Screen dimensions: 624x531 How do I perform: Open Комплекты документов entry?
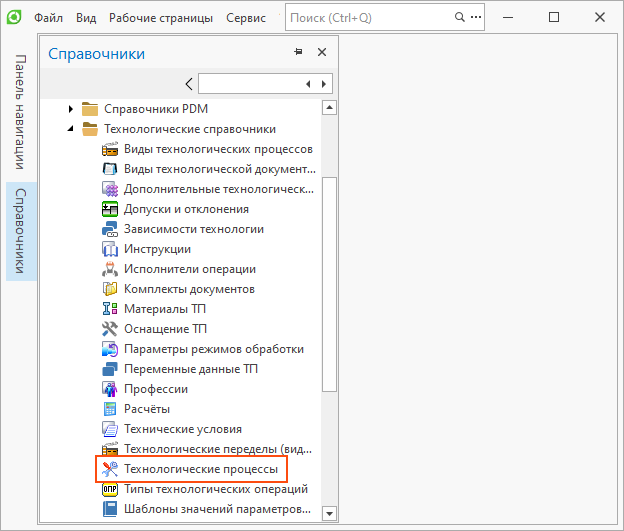click(189, 289)
